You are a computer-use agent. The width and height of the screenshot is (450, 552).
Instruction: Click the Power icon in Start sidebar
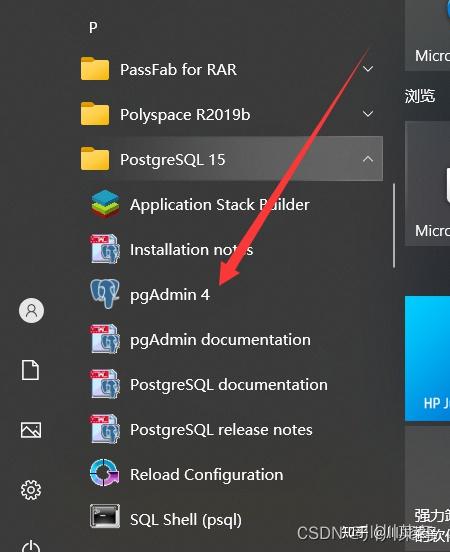point(31,546)
